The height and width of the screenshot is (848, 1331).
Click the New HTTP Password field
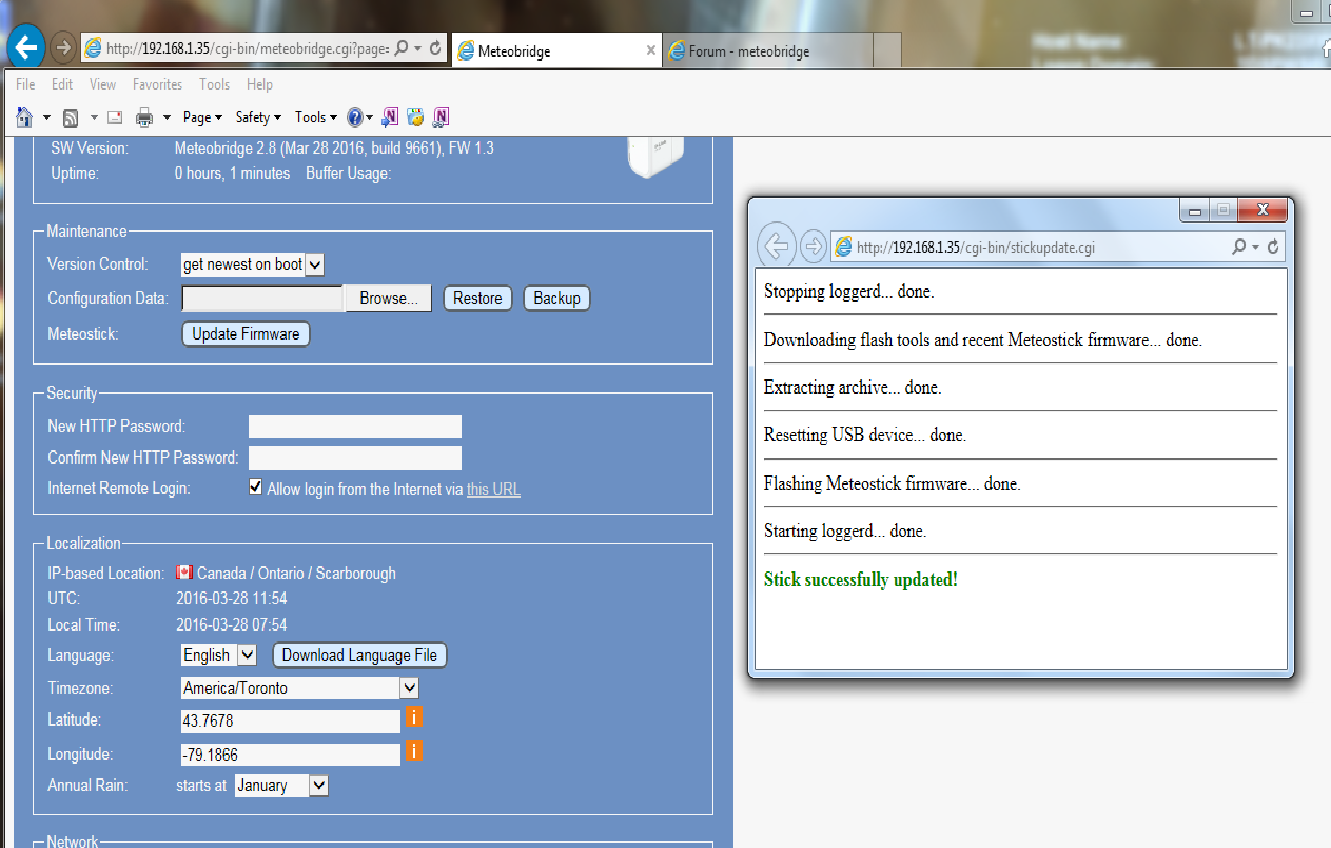pos(355,427)
